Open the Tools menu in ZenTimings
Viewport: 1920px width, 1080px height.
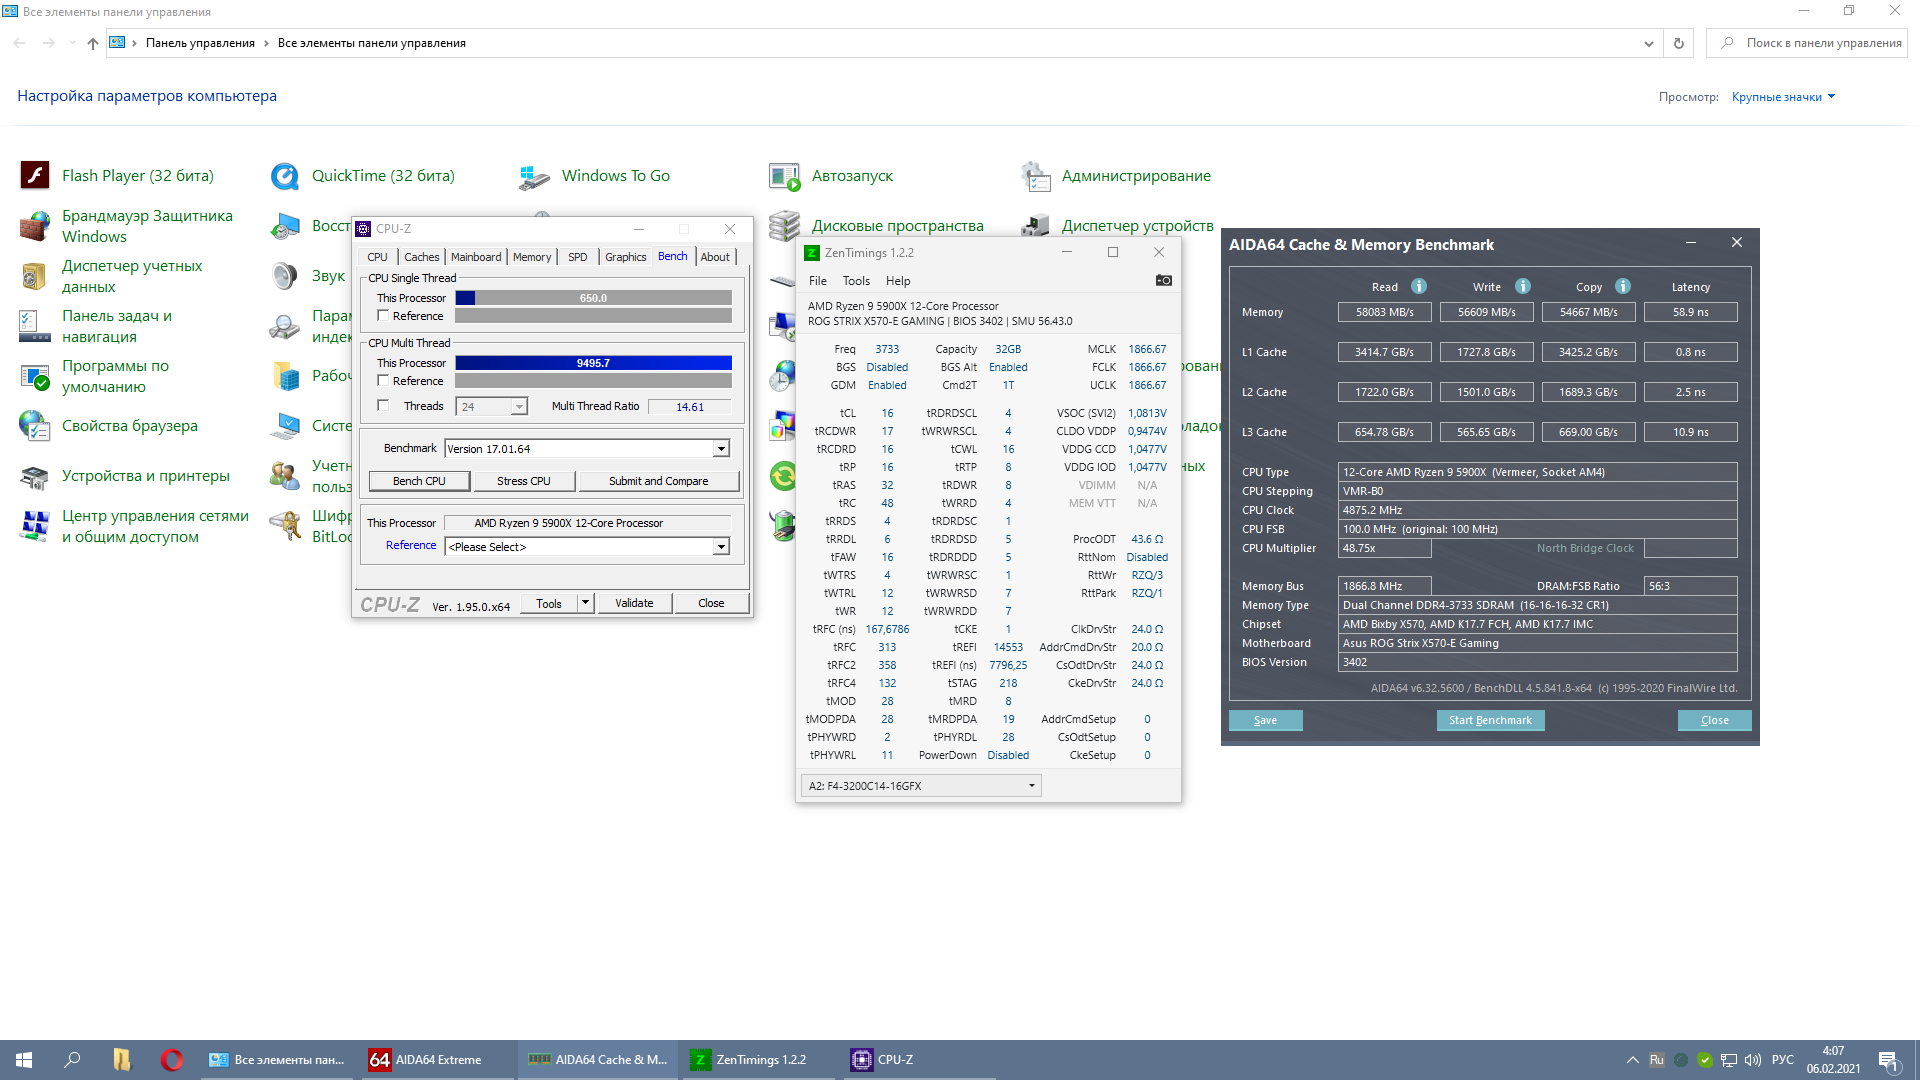click(x=856, y=281)
